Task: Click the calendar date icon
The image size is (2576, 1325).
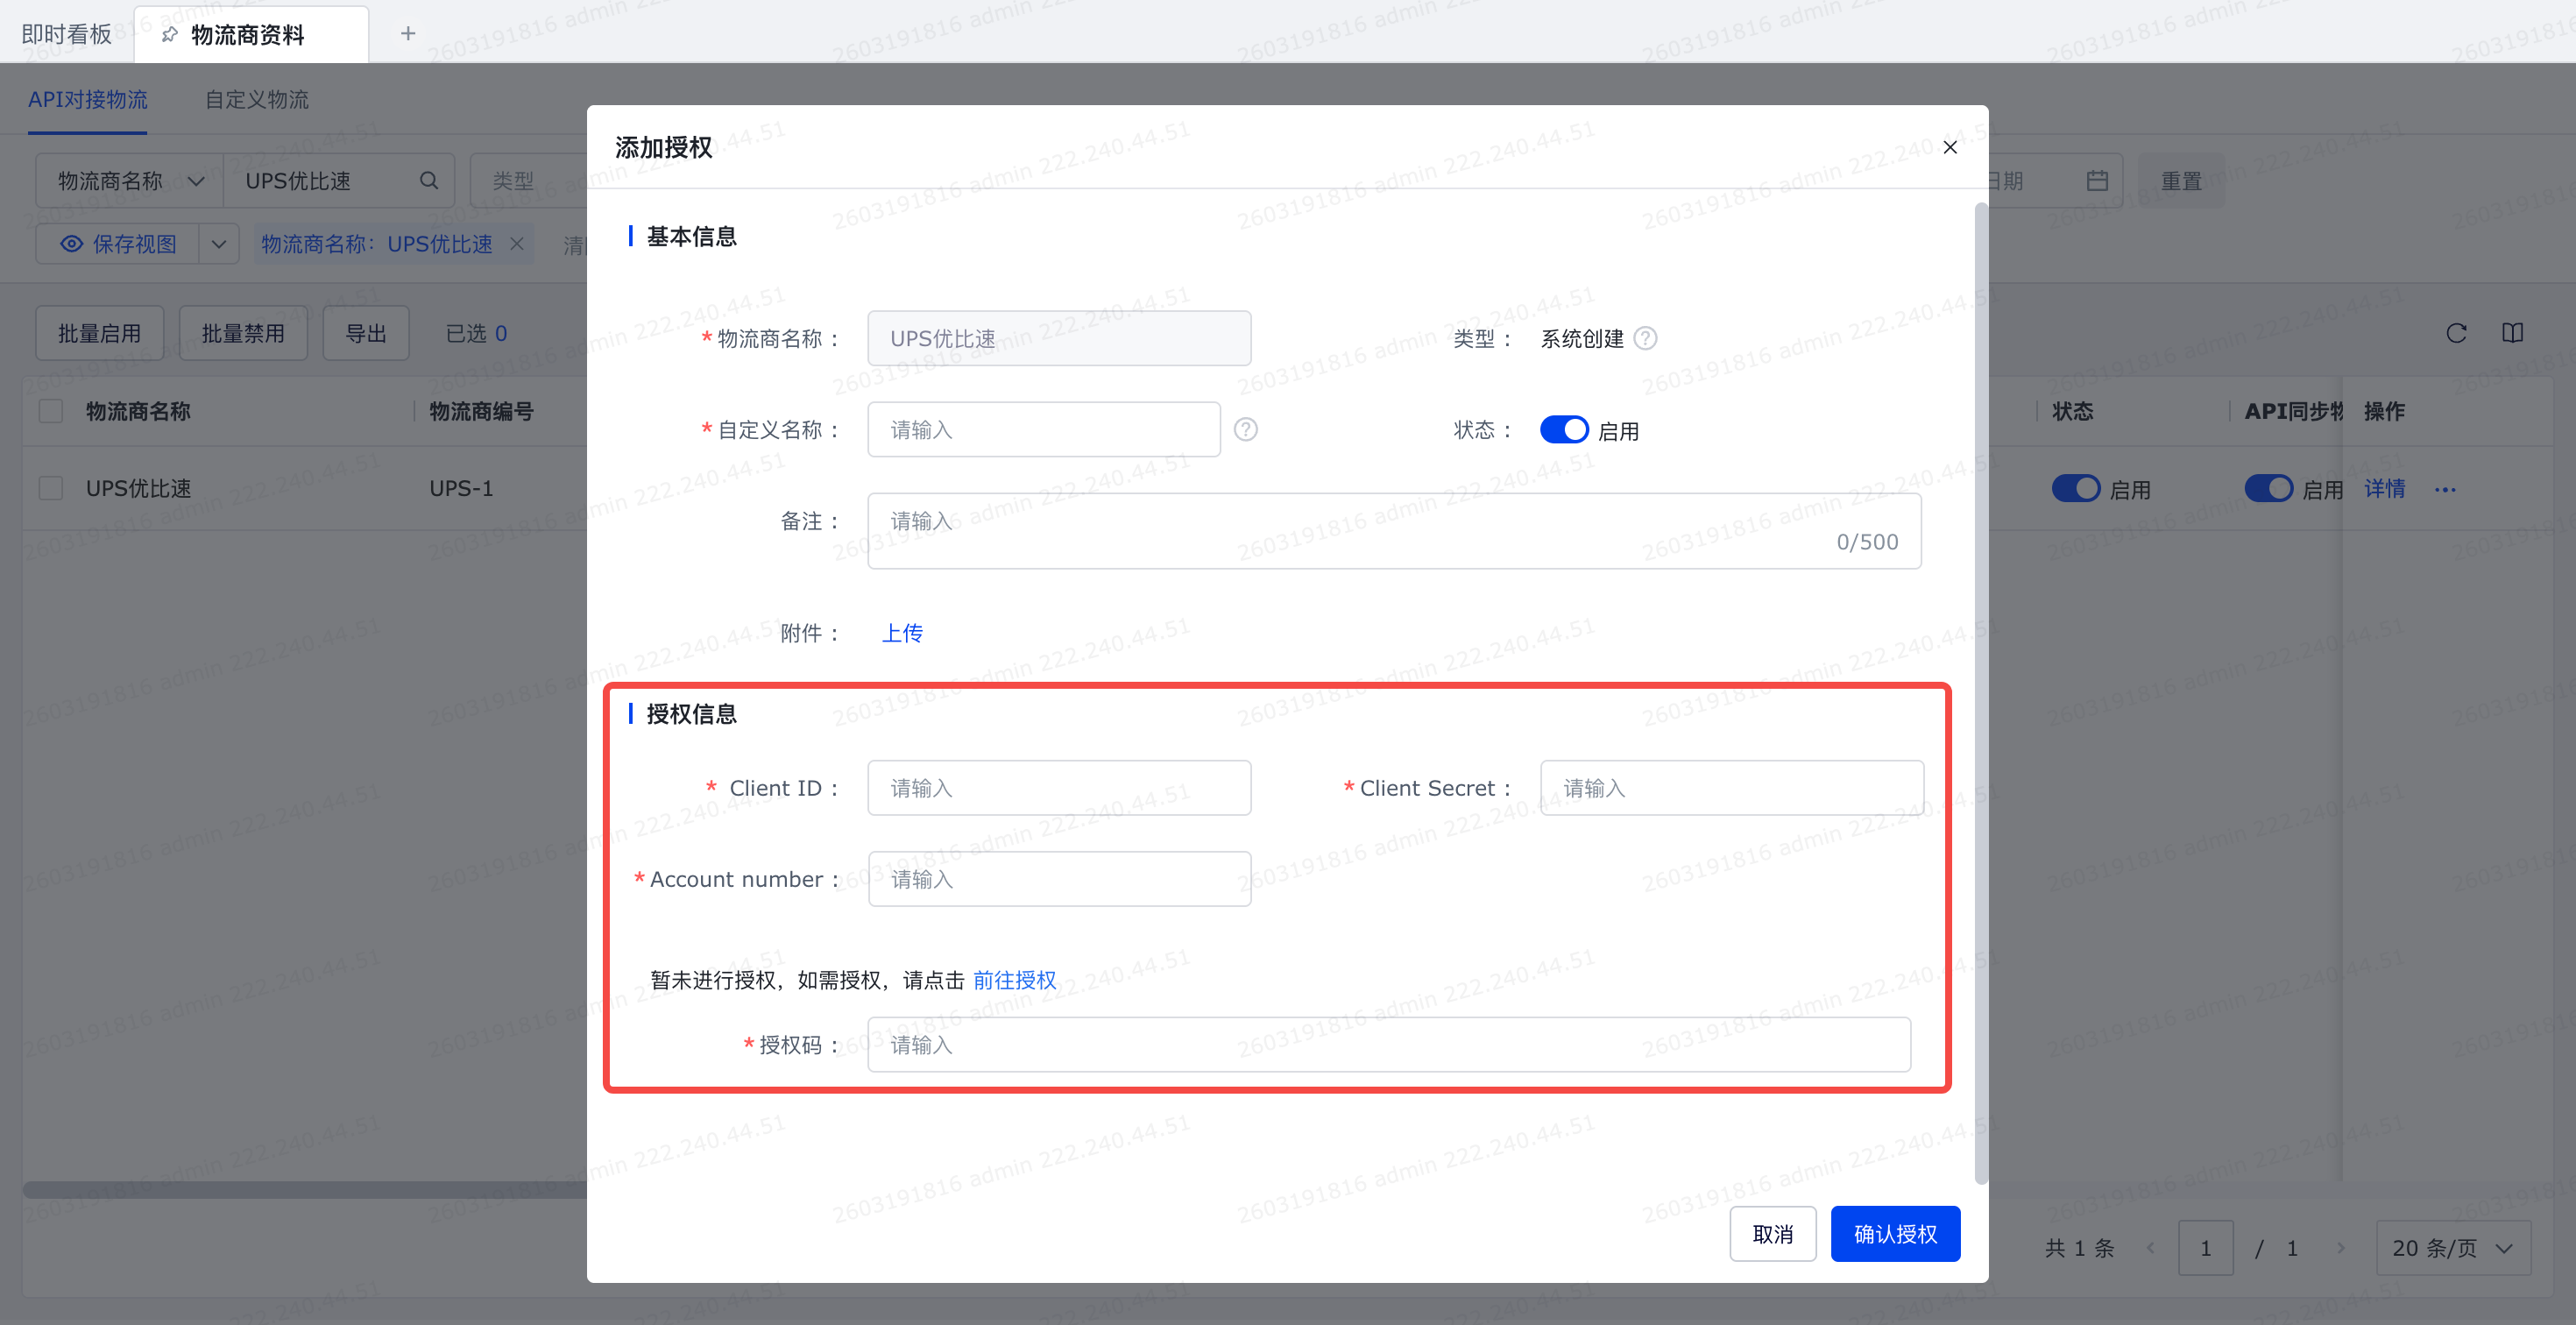Action: 2097,181
